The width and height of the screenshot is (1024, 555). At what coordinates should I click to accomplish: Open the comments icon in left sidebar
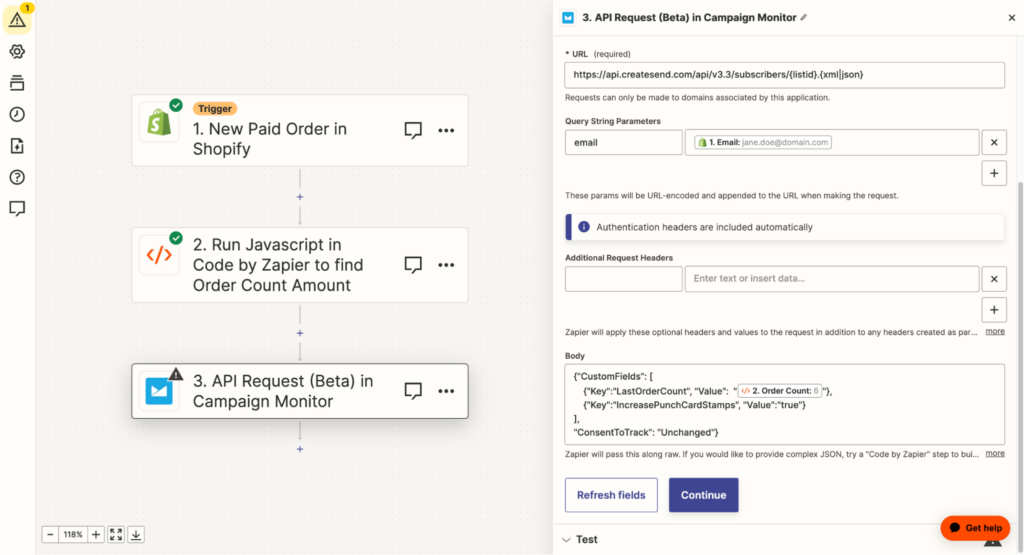point(17,208)
